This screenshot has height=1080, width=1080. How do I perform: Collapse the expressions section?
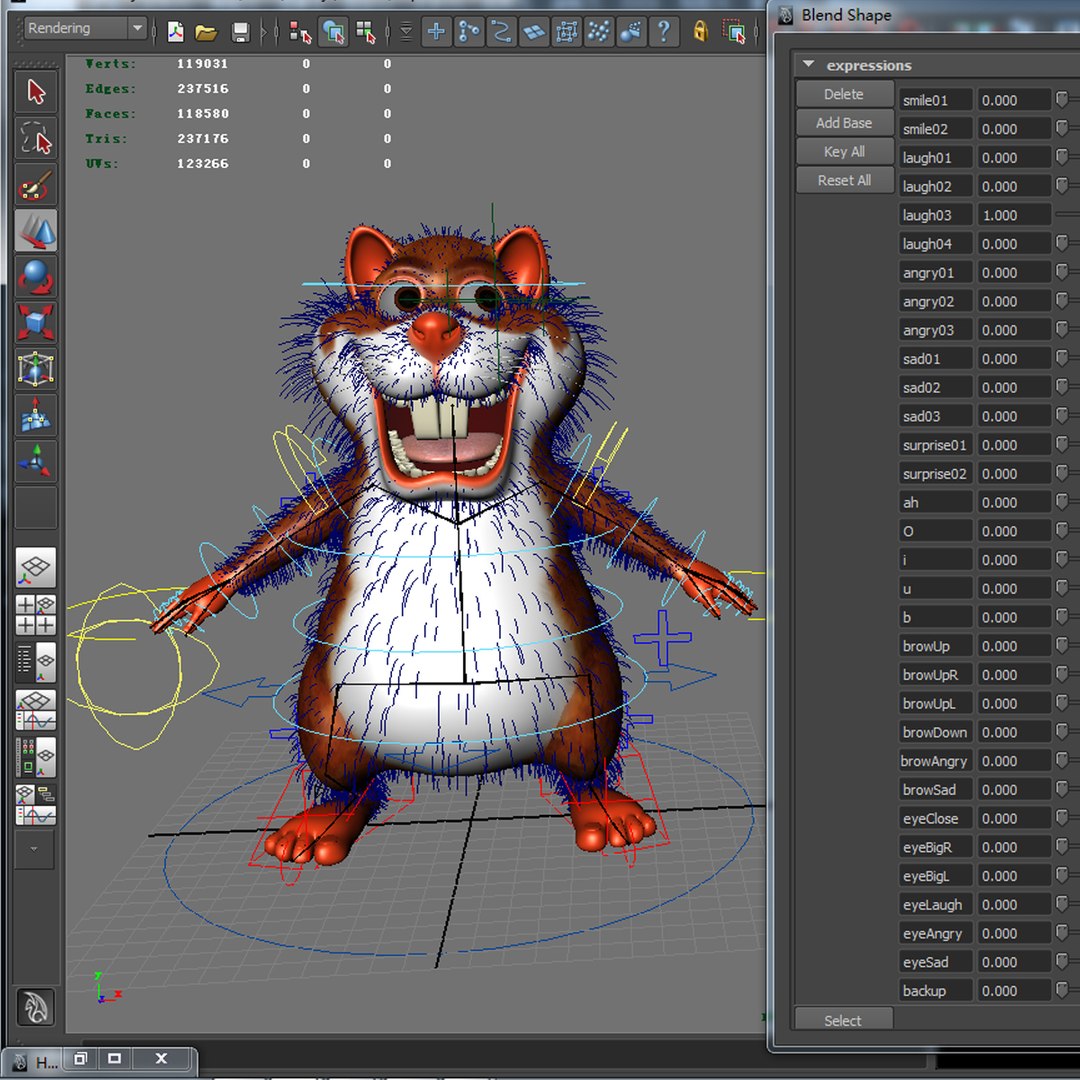pyautogui.click(x=809, y=64)
